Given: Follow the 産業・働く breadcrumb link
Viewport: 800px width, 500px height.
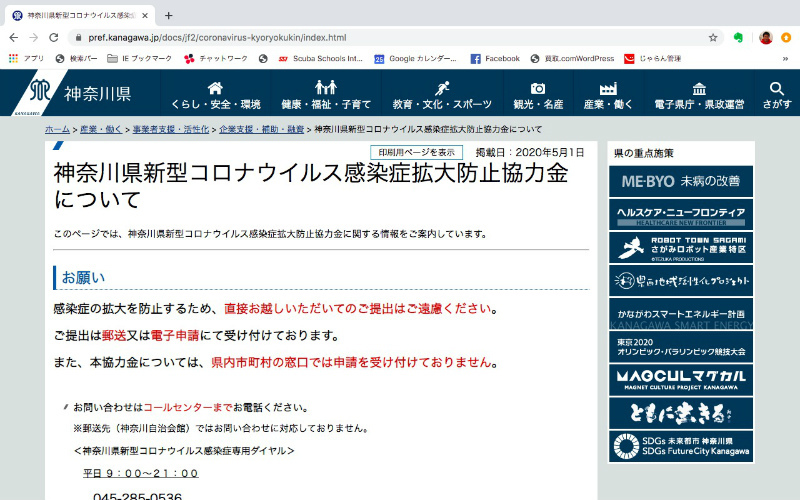Looking at the screenshot, I should tap(101, 130).
